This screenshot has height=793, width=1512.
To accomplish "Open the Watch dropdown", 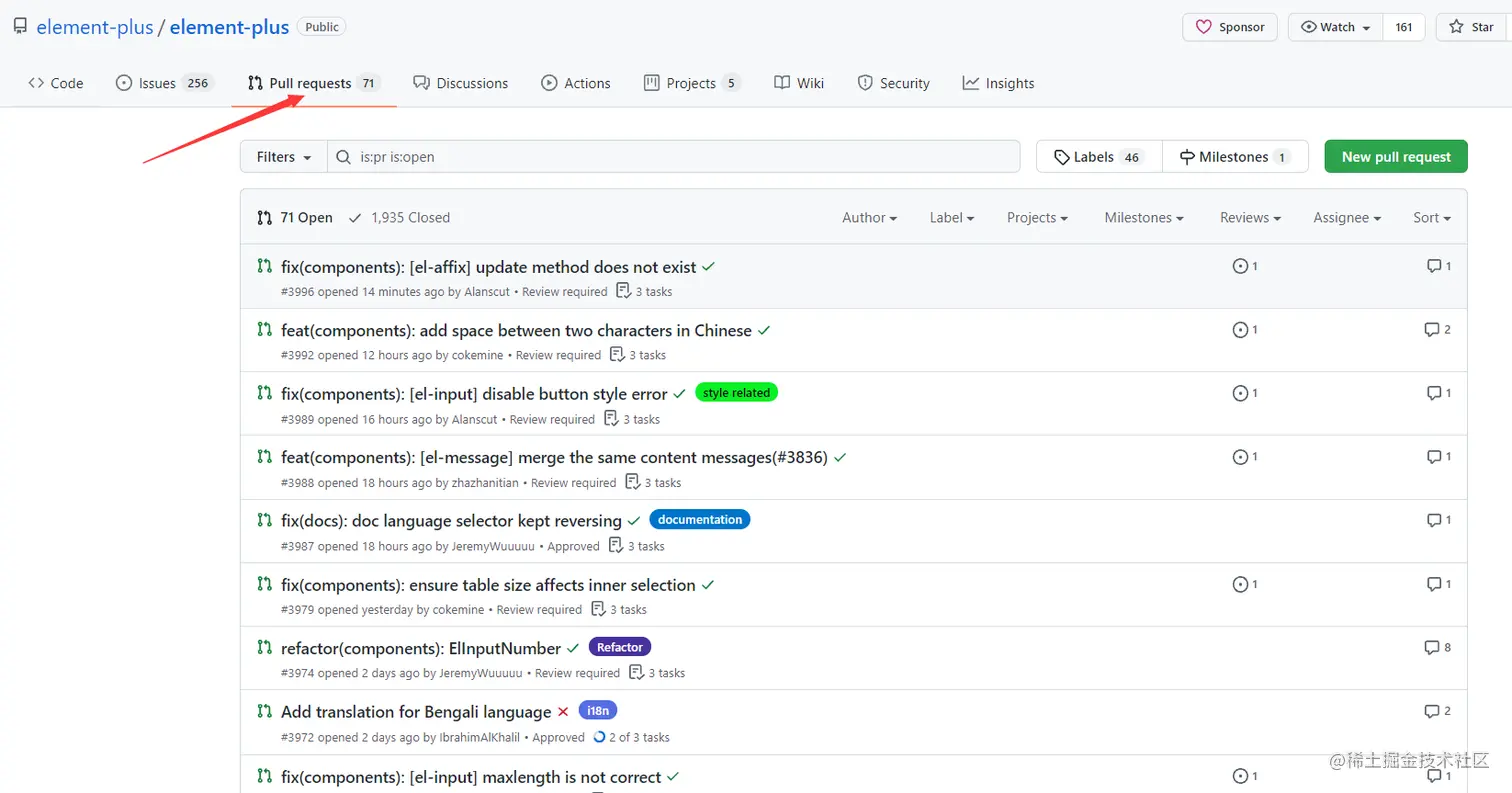I will click(x=1335, y=27).
